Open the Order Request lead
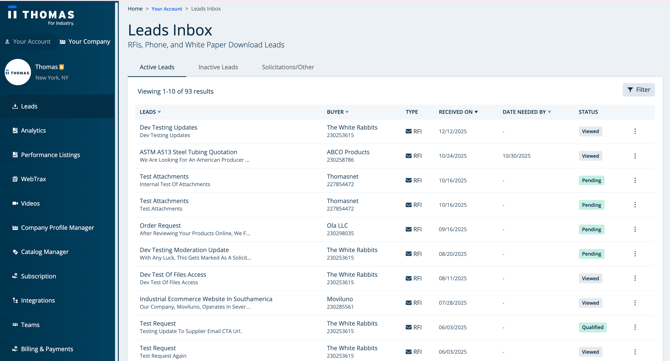The height and width of the screenshot is (361, 670). tap(160, 226)
